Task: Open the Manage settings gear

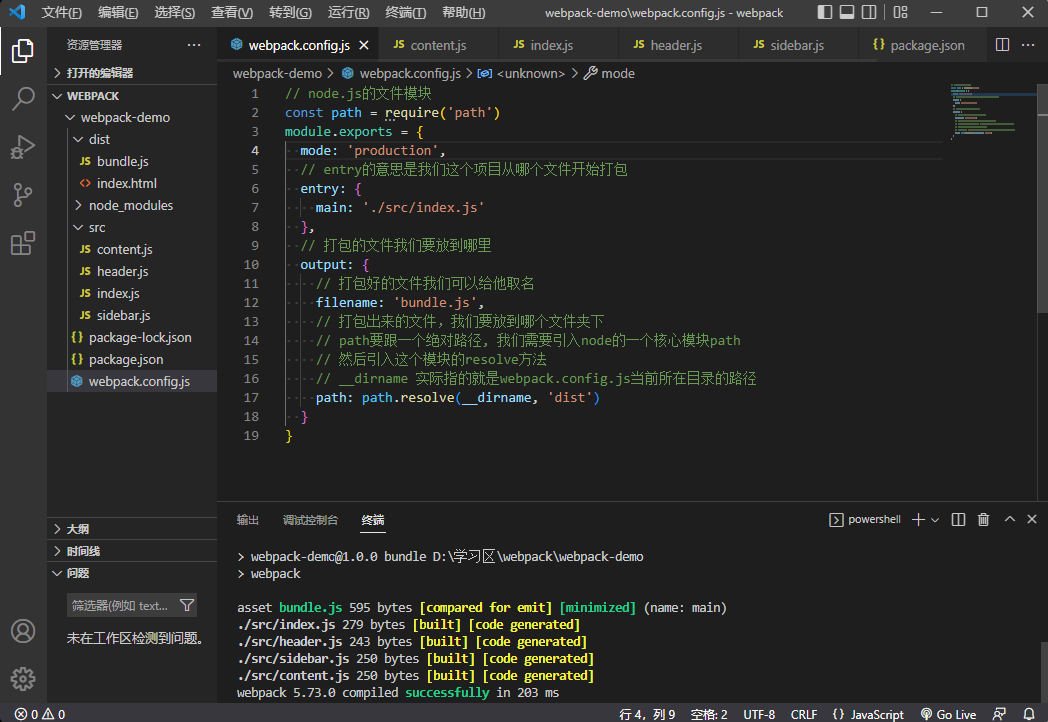Action: (x=23, y=679)
